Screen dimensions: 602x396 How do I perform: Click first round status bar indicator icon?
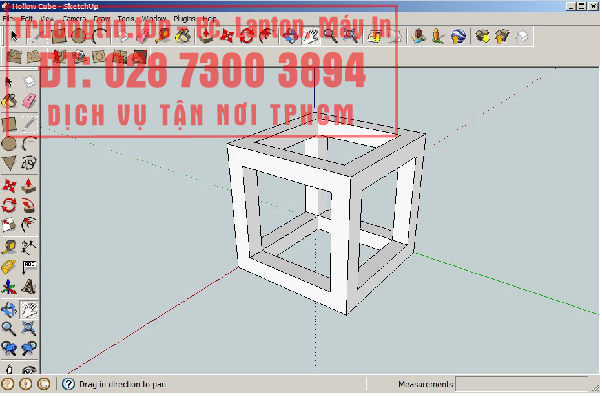[x=8, y=385]
